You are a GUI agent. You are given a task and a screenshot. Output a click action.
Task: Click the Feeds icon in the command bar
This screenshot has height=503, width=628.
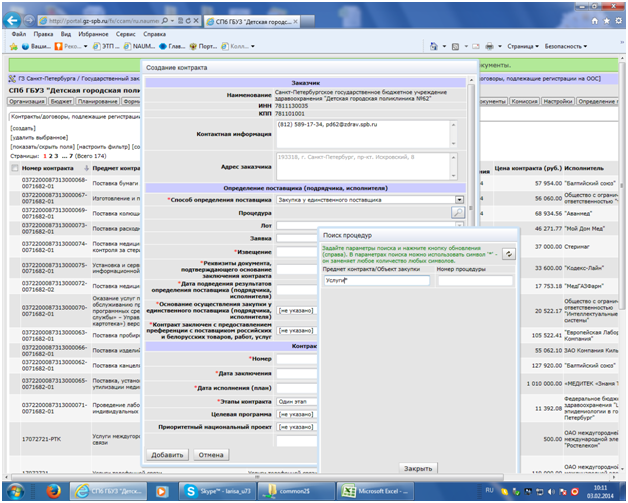click(x=455, y=46)
